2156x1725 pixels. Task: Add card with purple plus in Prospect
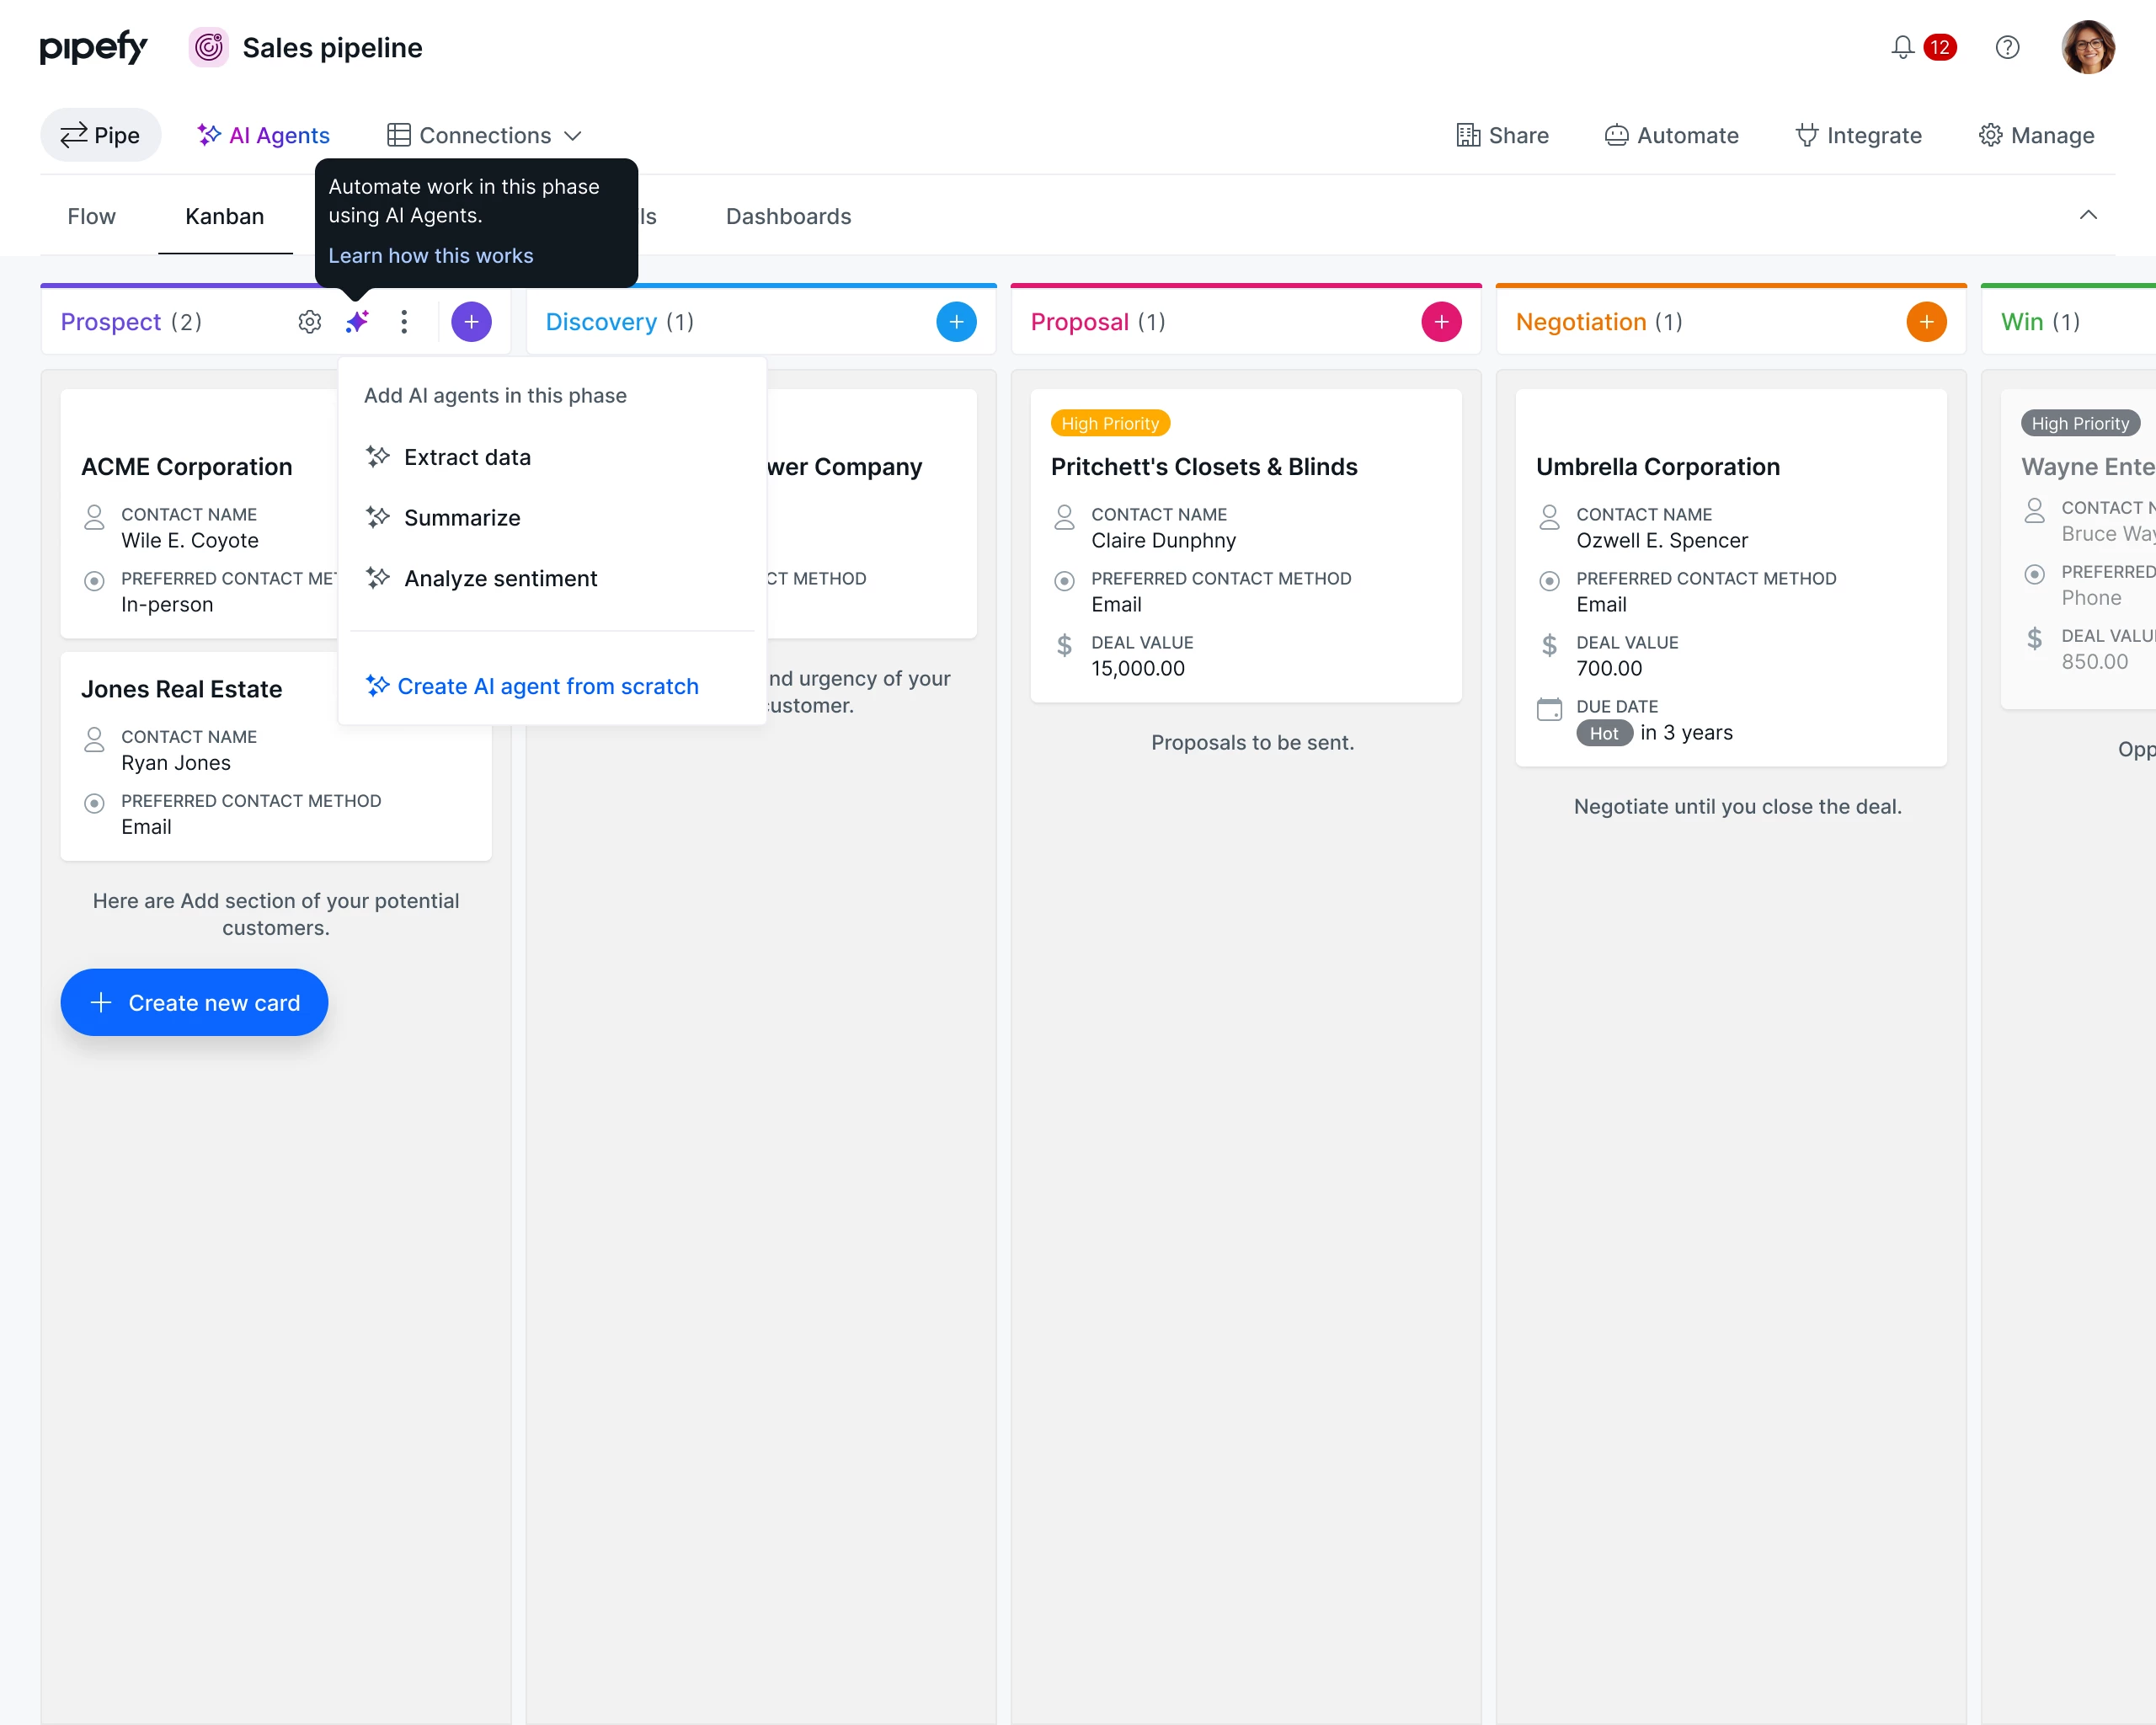point(471,322)
